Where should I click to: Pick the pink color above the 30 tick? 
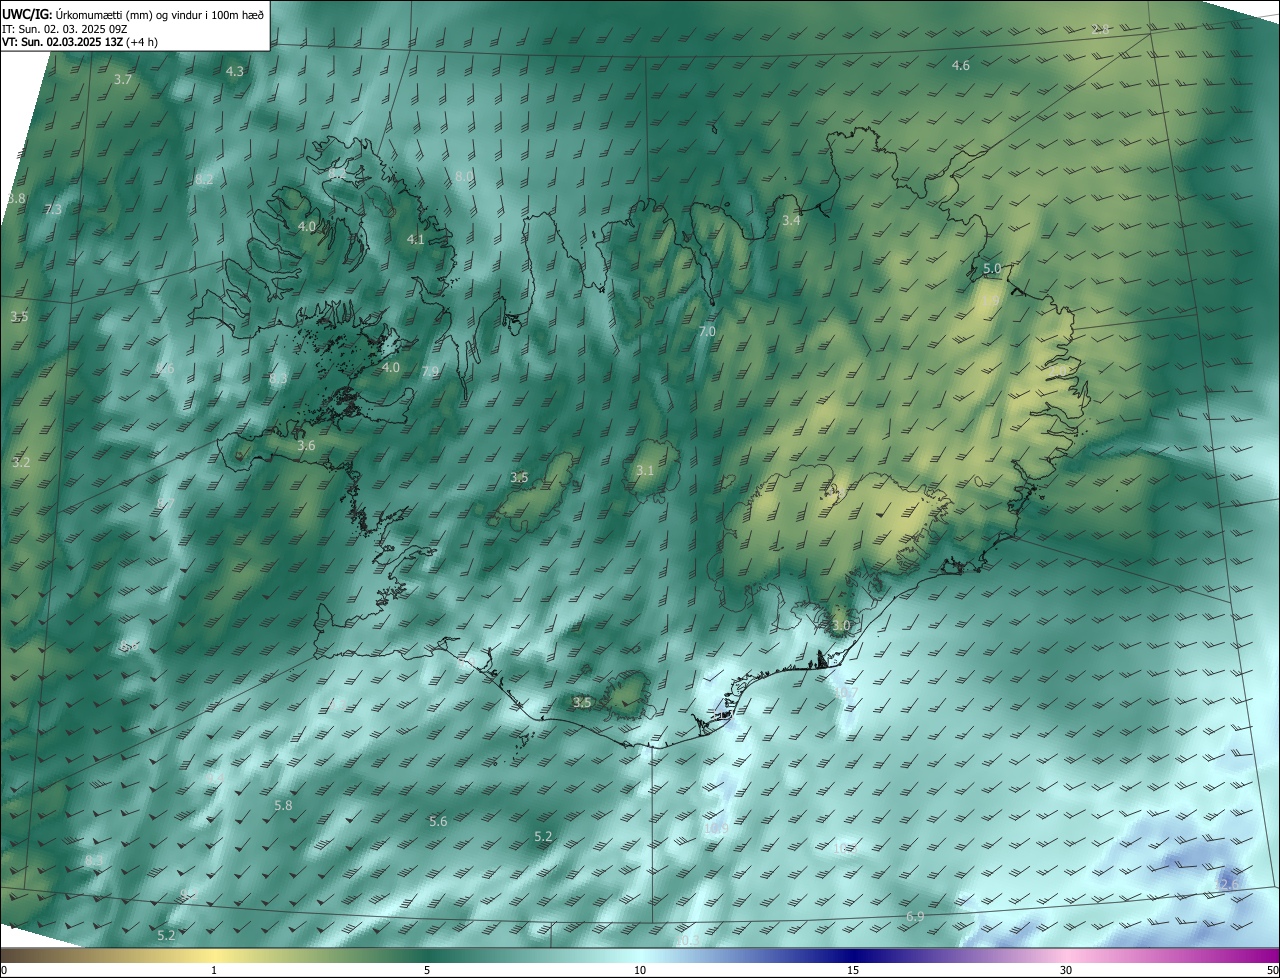coord(1066,956)
